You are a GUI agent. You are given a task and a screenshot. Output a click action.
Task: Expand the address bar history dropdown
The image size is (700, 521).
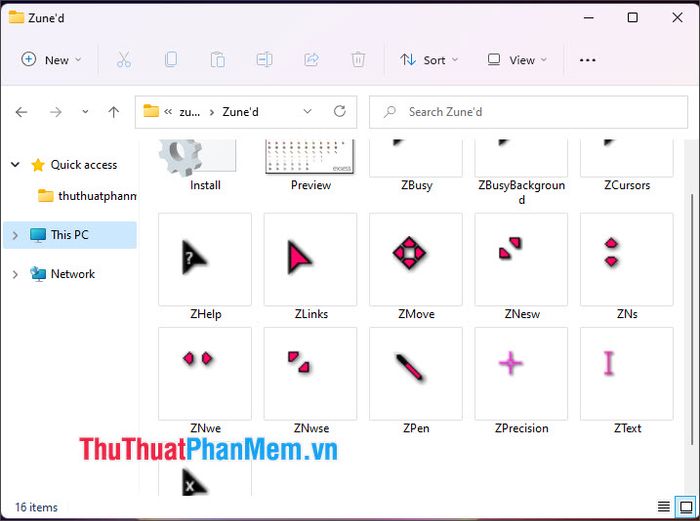307,111
